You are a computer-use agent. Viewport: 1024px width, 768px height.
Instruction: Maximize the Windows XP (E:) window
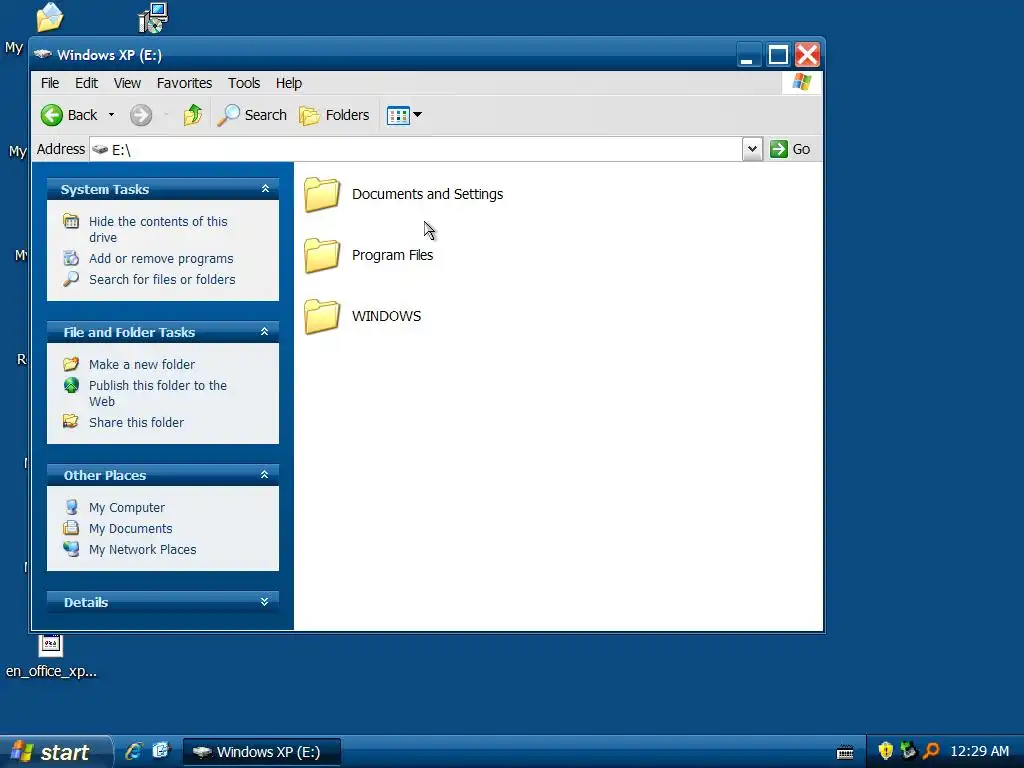tap(778, 55)
